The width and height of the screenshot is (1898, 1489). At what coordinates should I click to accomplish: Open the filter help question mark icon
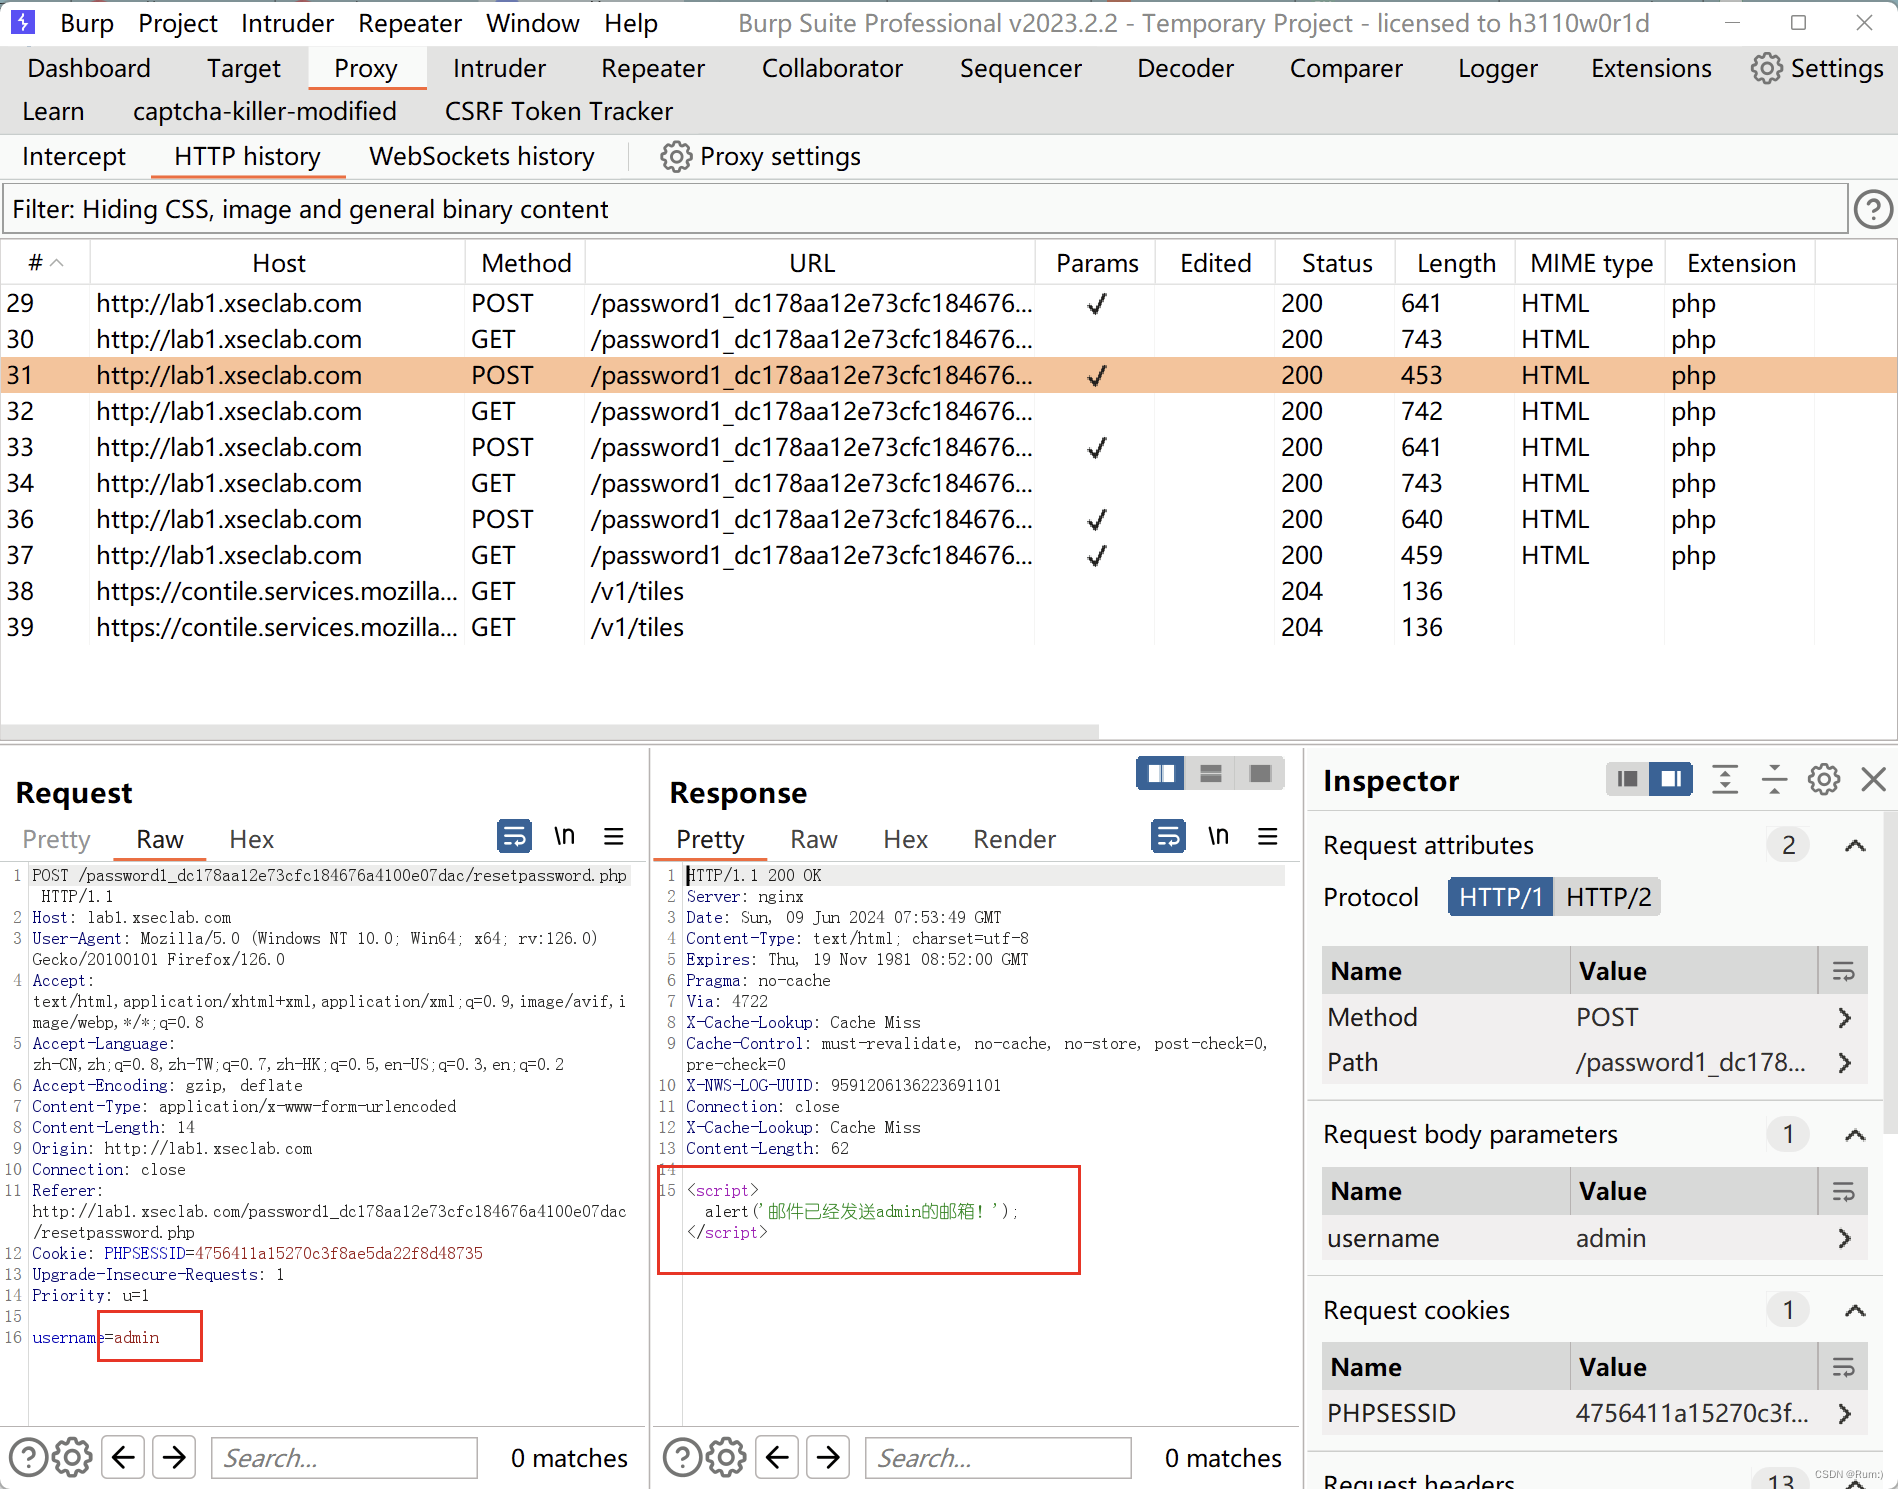coord(1873,209)
